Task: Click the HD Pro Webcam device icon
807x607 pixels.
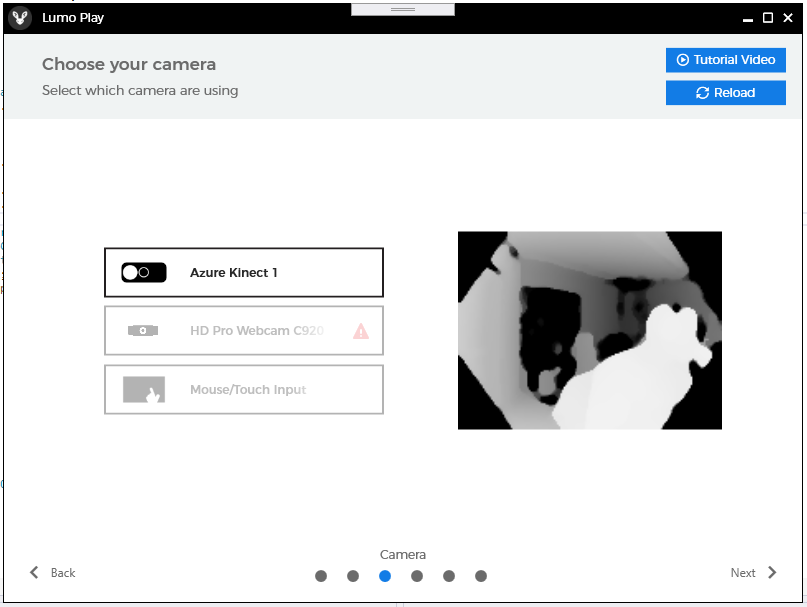Action: pyautogui.click(x=143, y=331)
